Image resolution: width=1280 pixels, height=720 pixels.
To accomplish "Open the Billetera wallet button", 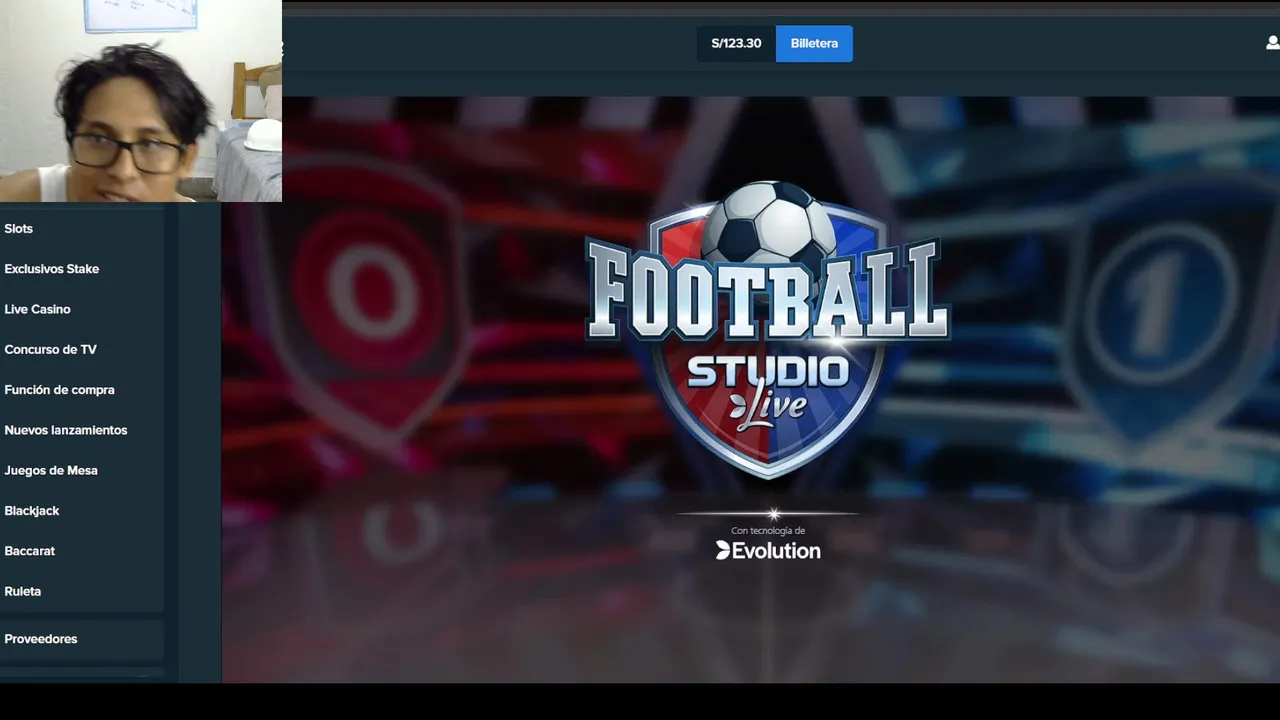I will tap(814, 44).
